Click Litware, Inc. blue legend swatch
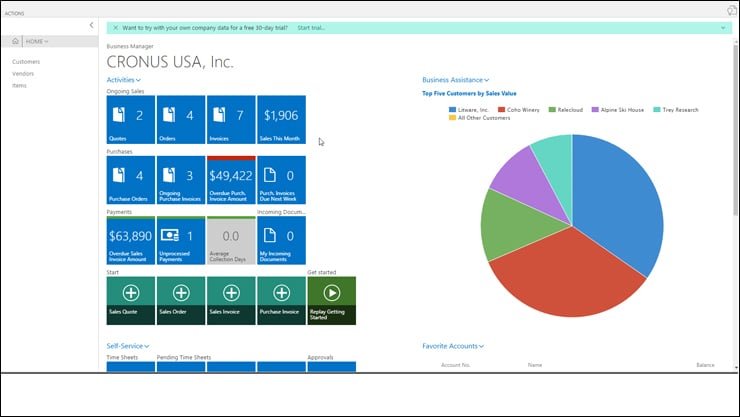 click(x=452, y=109)
